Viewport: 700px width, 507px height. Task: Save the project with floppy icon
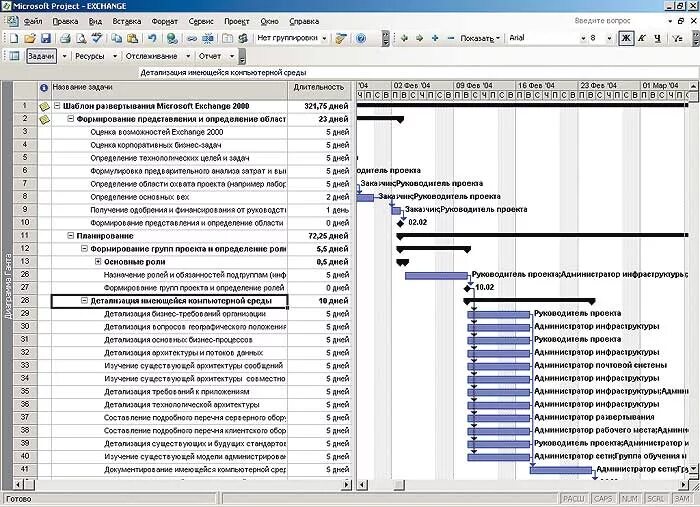(x=46, y=38)
